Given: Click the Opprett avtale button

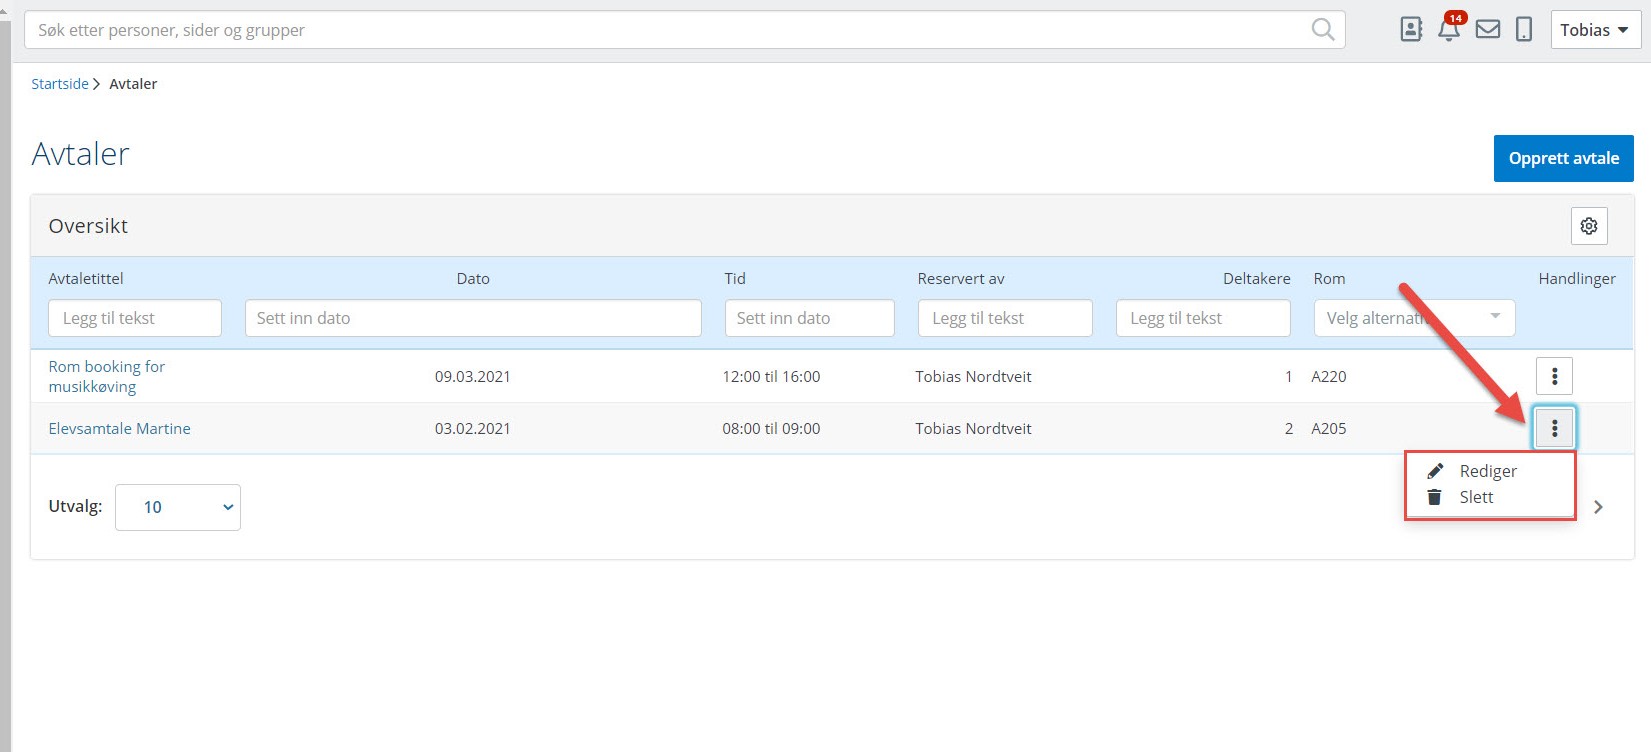Looking at the screenshot, I should pyautogui.click(x=1563, y=158).
